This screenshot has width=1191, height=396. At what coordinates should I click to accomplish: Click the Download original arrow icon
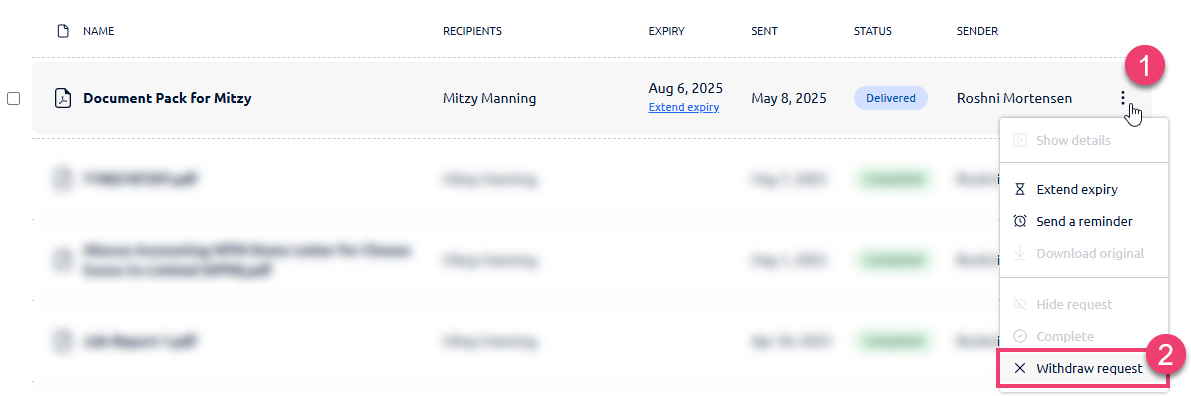tap(1020, 253)
